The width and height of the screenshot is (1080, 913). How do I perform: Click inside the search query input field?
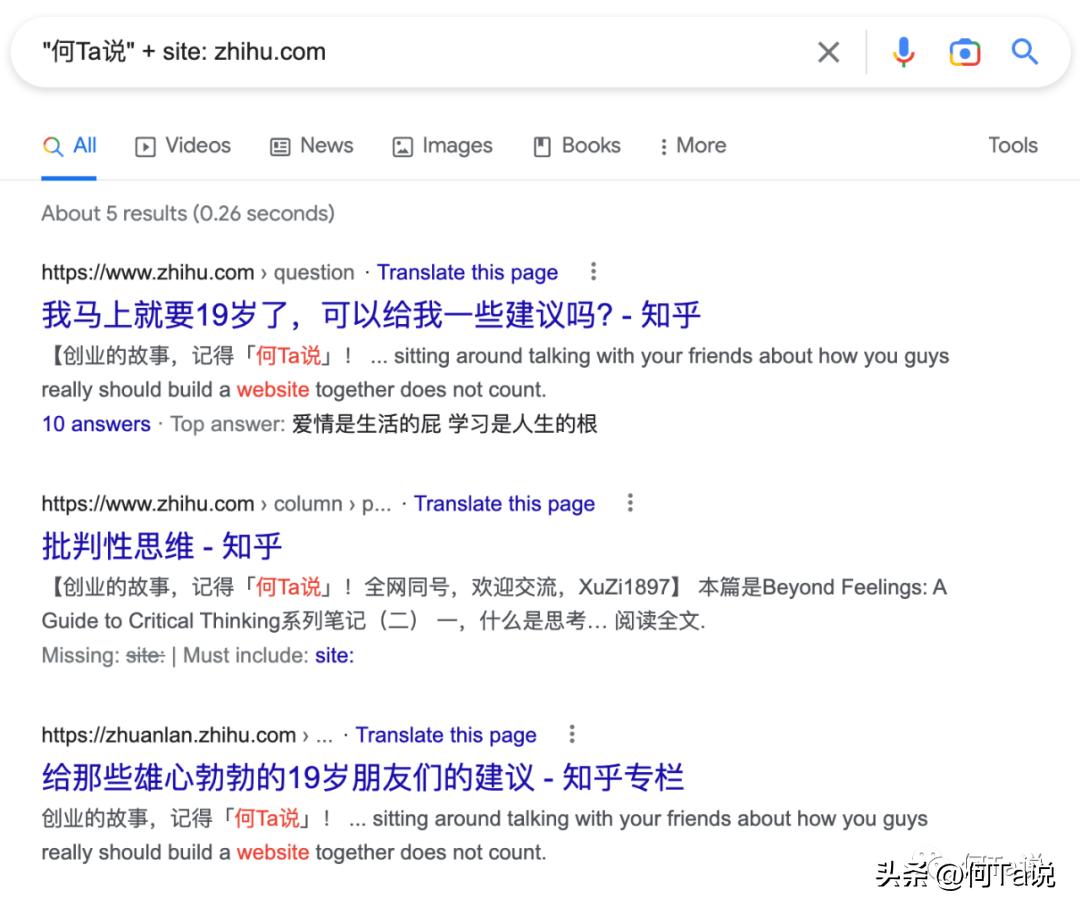tap(400, 52)
